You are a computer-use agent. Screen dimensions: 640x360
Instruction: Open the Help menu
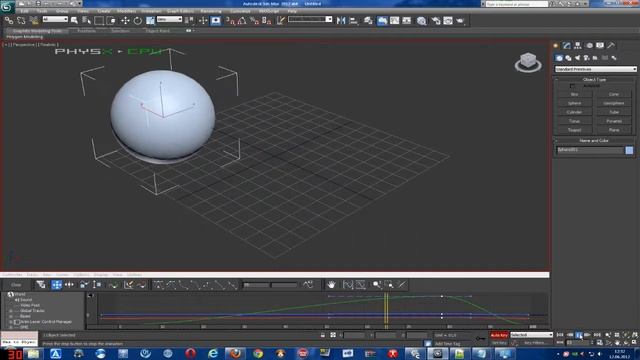(292, 11)
